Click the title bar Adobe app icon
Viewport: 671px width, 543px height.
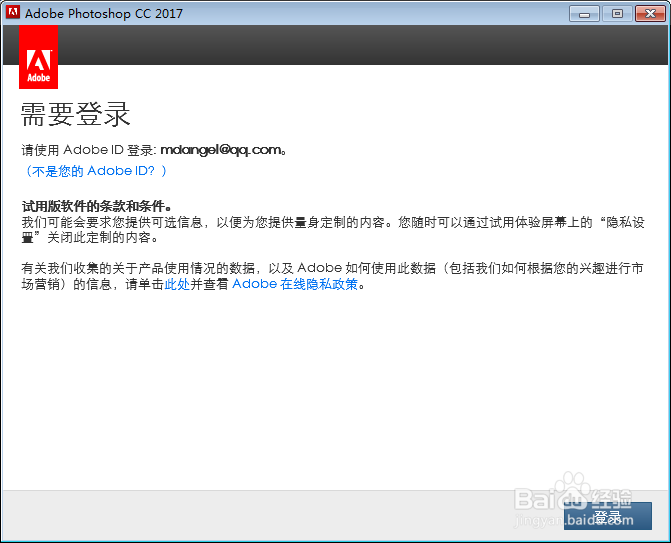13,12
